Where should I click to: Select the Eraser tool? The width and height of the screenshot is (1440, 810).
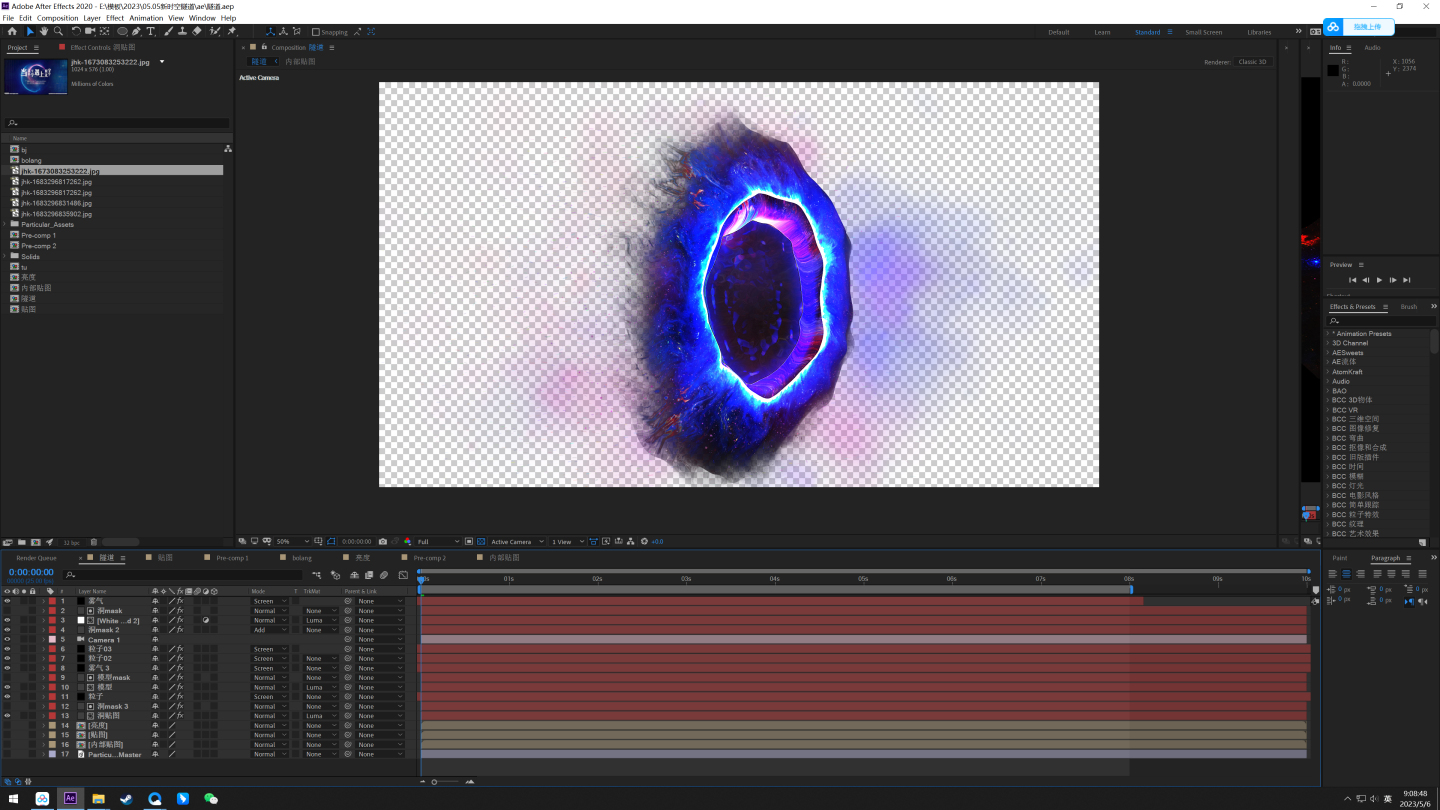[197, 31]
